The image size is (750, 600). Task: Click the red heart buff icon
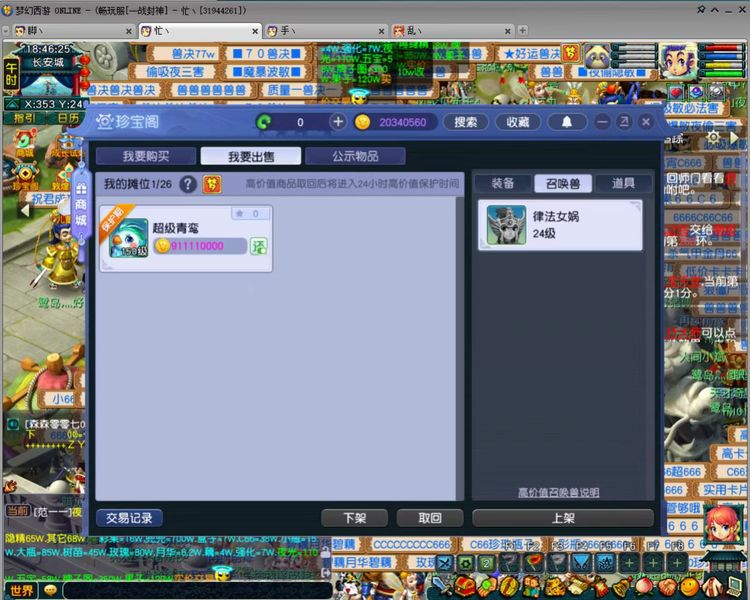[x=675, y=92]
